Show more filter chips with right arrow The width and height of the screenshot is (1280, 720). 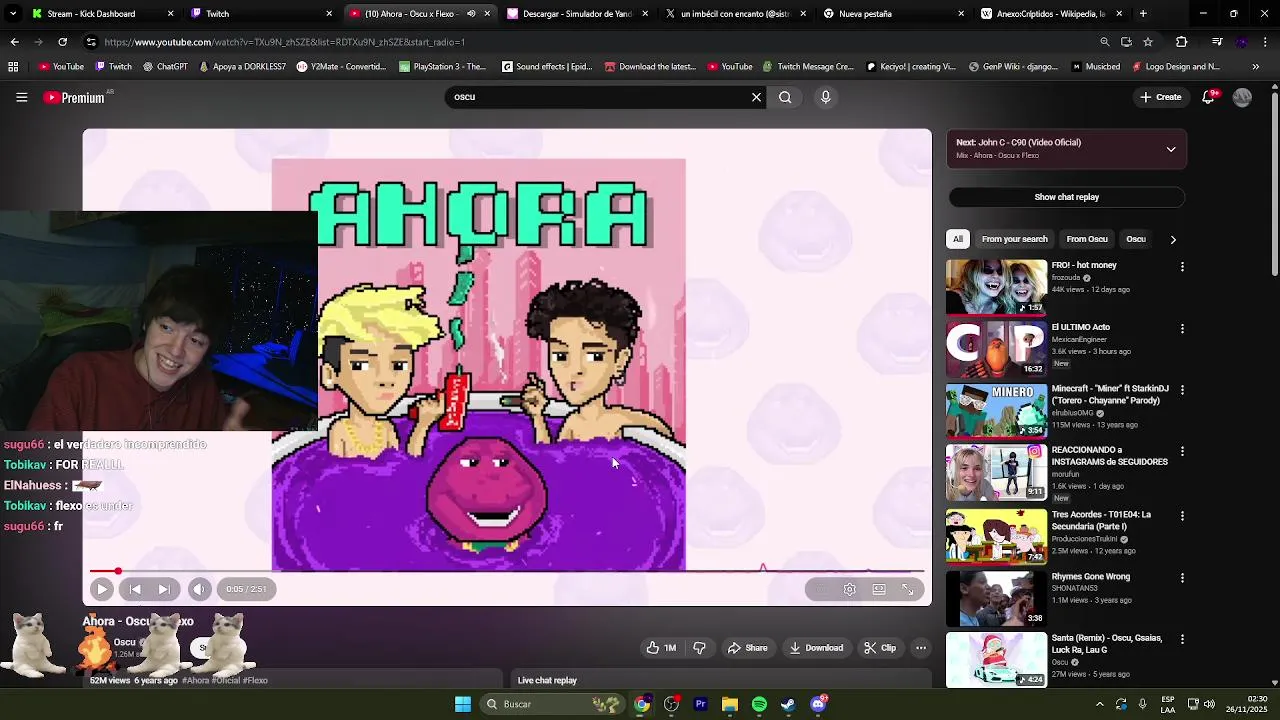1173,239
